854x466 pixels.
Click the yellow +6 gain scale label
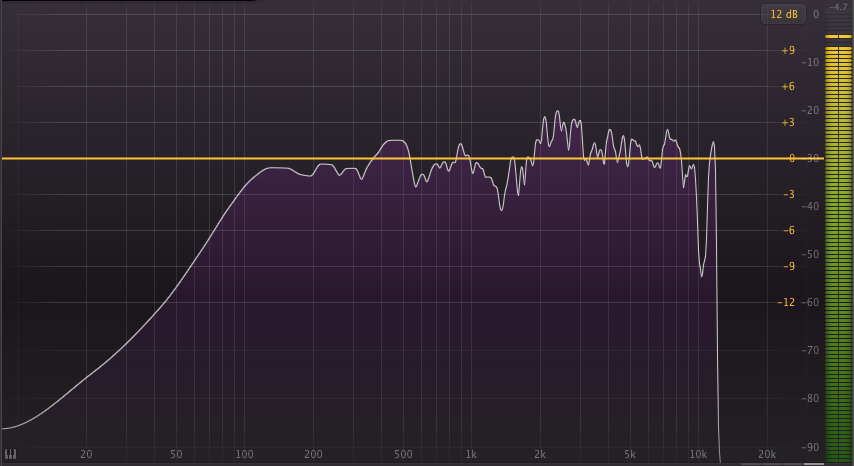[x=788, y=87]
